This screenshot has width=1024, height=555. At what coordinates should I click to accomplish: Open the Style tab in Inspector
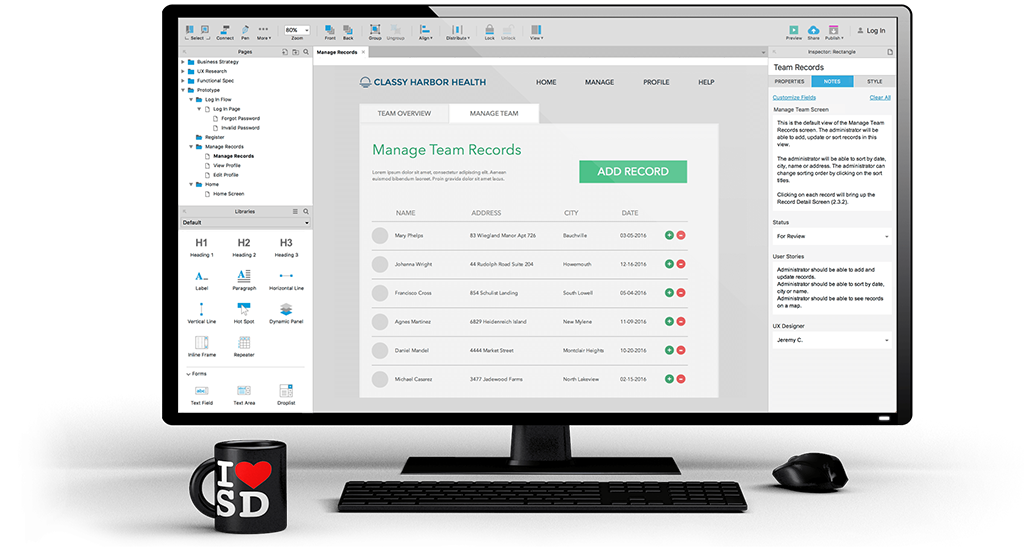[874, 82]
